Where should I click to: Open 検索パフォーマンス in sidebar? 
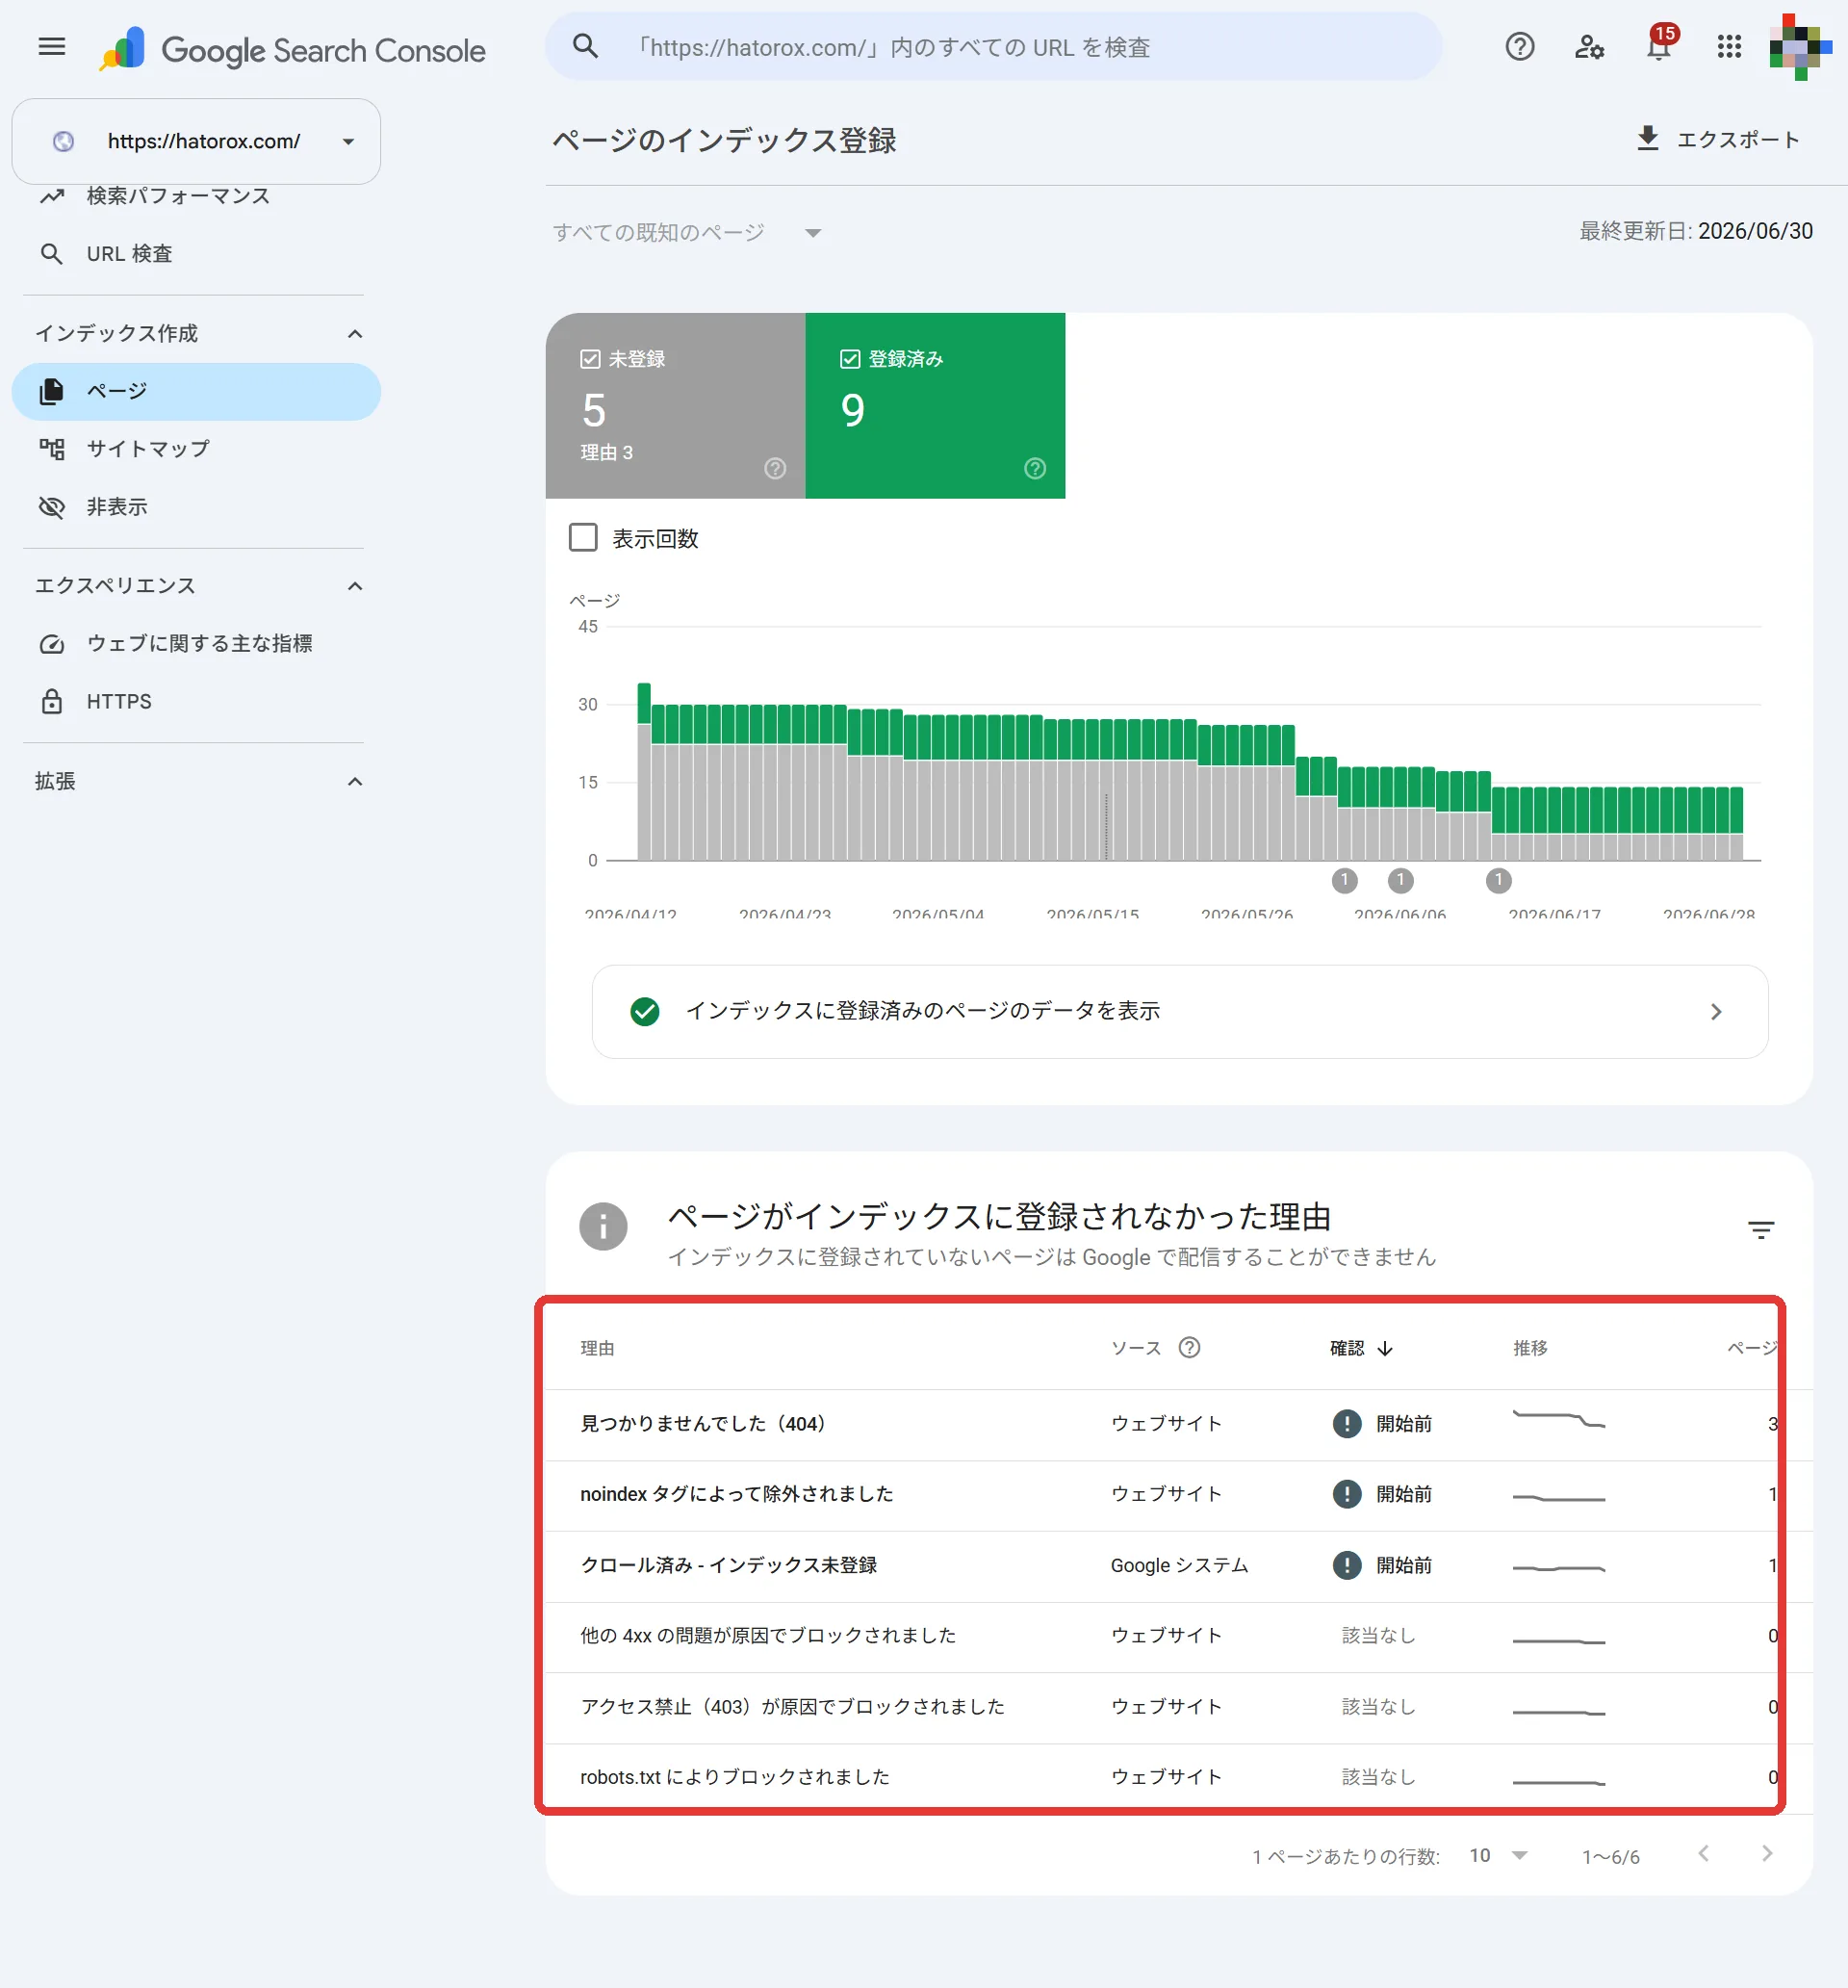pyautogui.click(x=196, y=196)
